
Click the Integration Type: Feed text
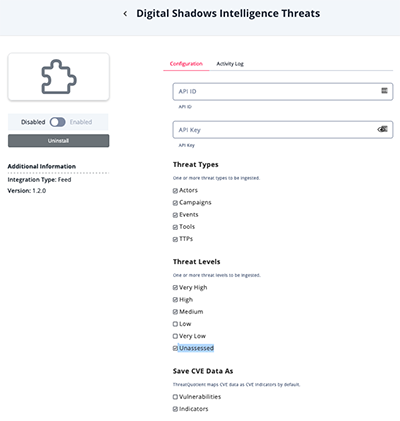[39, 180]
